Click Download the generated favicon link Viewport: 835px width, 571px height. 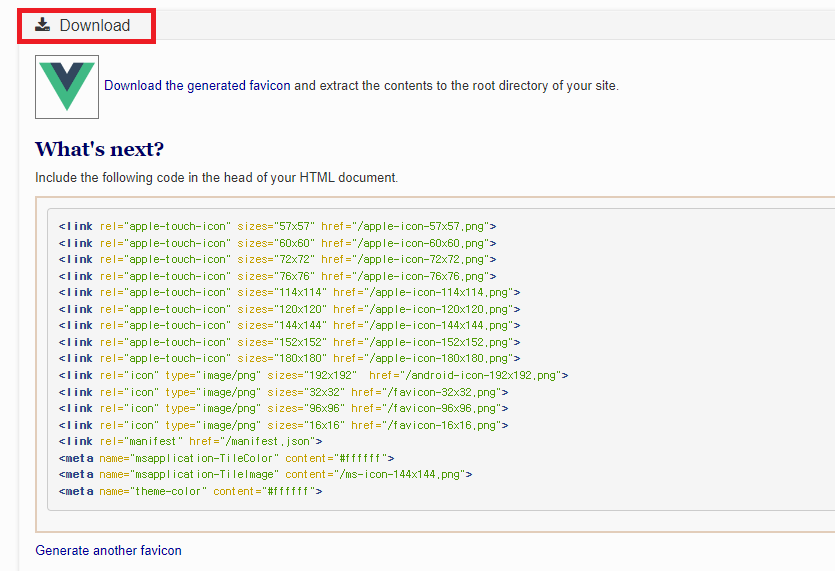tap(197, 86)
